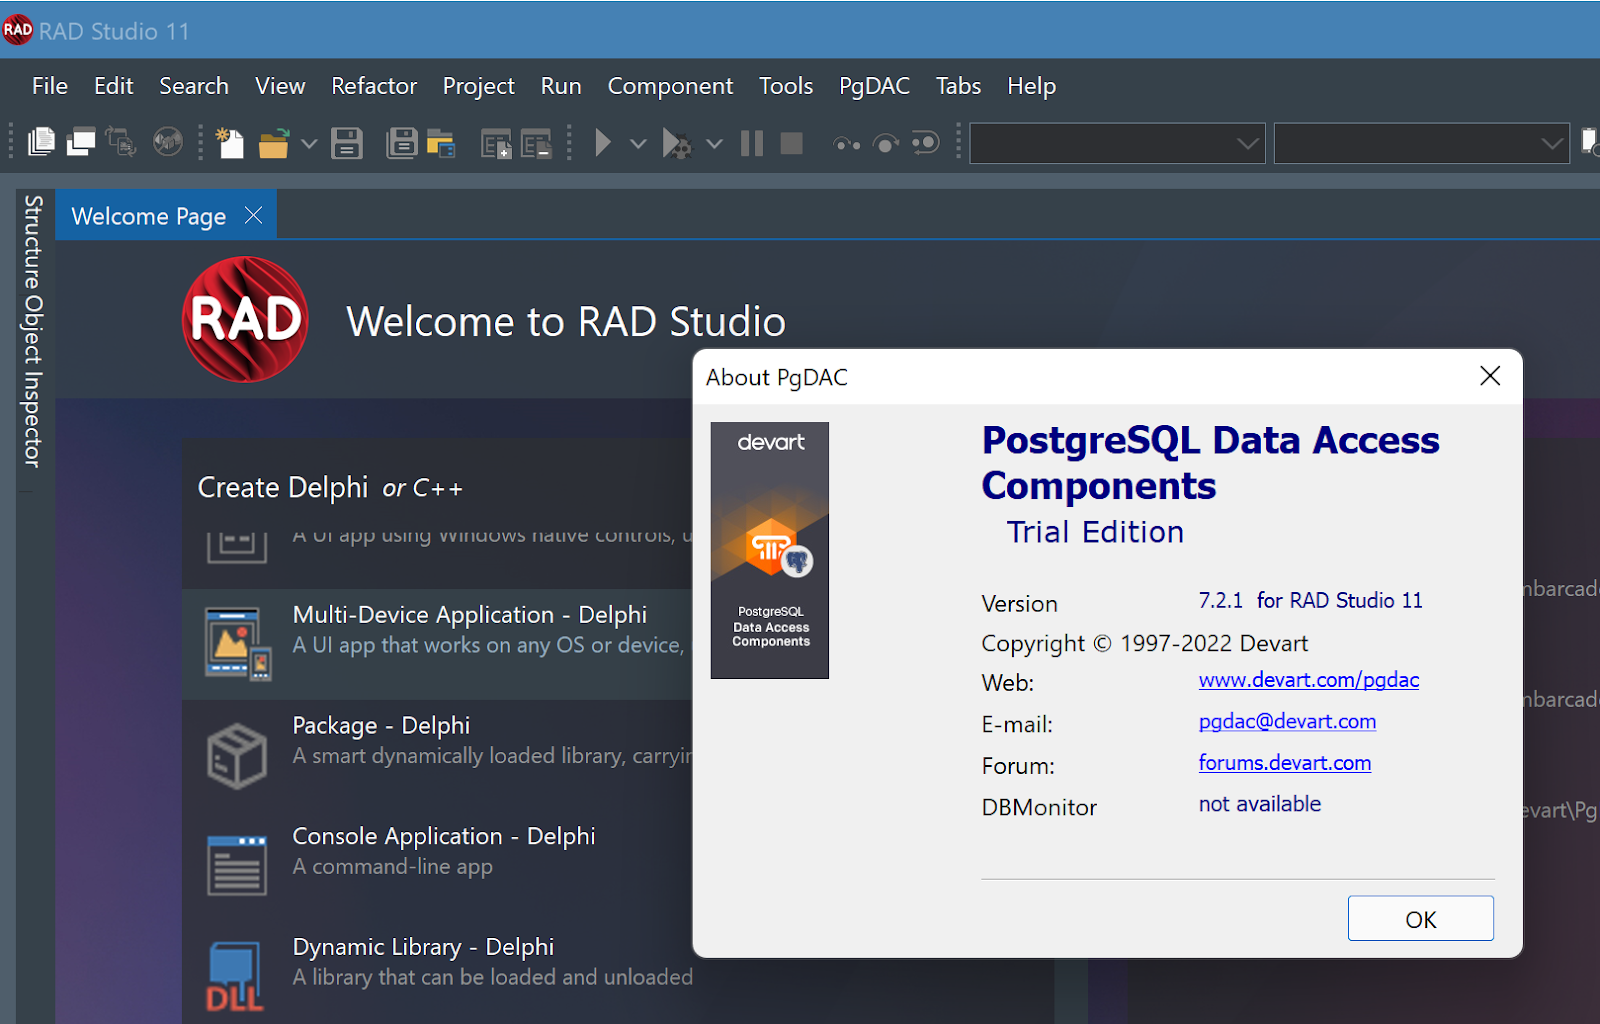This screenshot has width=1600, height=1024.
Task: Open the second empty toolbar combo box
Action: 1421,144
